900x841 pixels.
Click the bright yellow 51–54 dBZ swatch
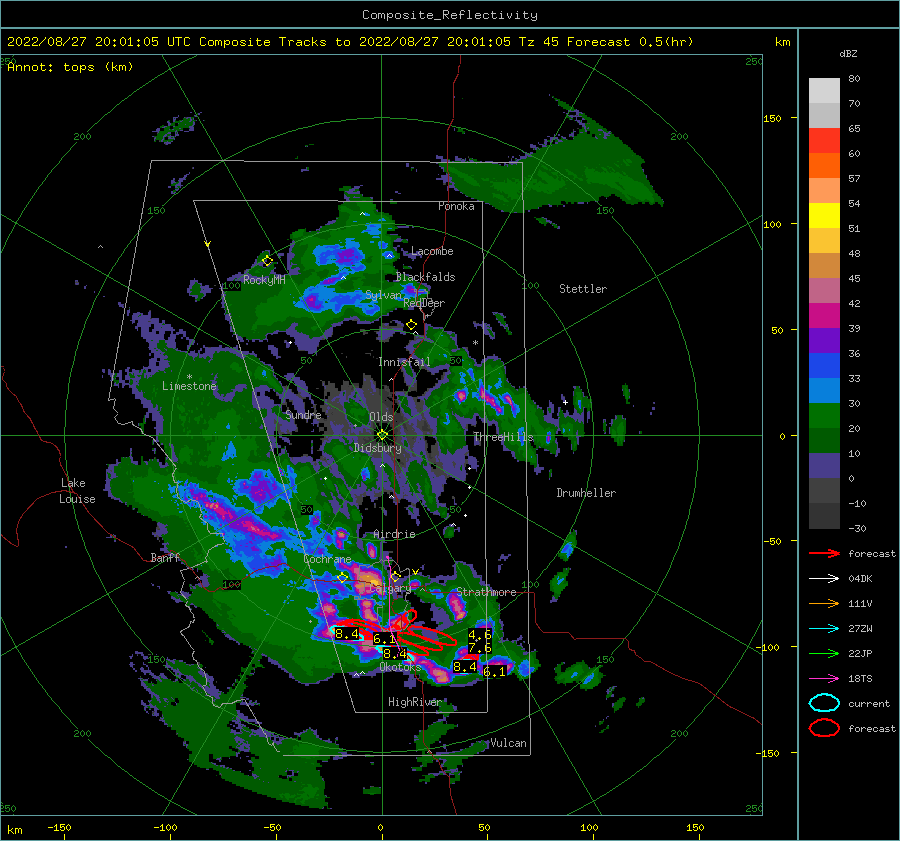(824, 216)
